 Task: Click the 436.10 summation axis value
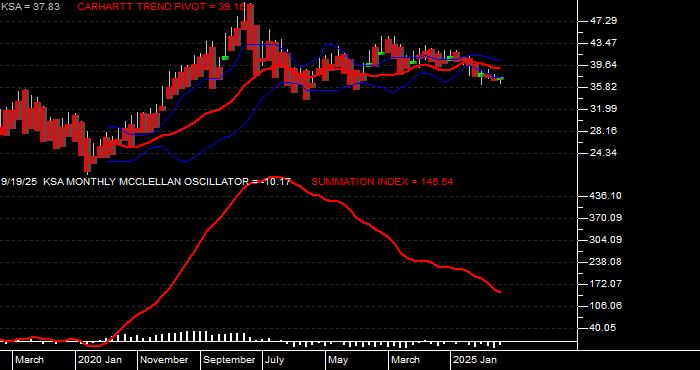(606, 196)
